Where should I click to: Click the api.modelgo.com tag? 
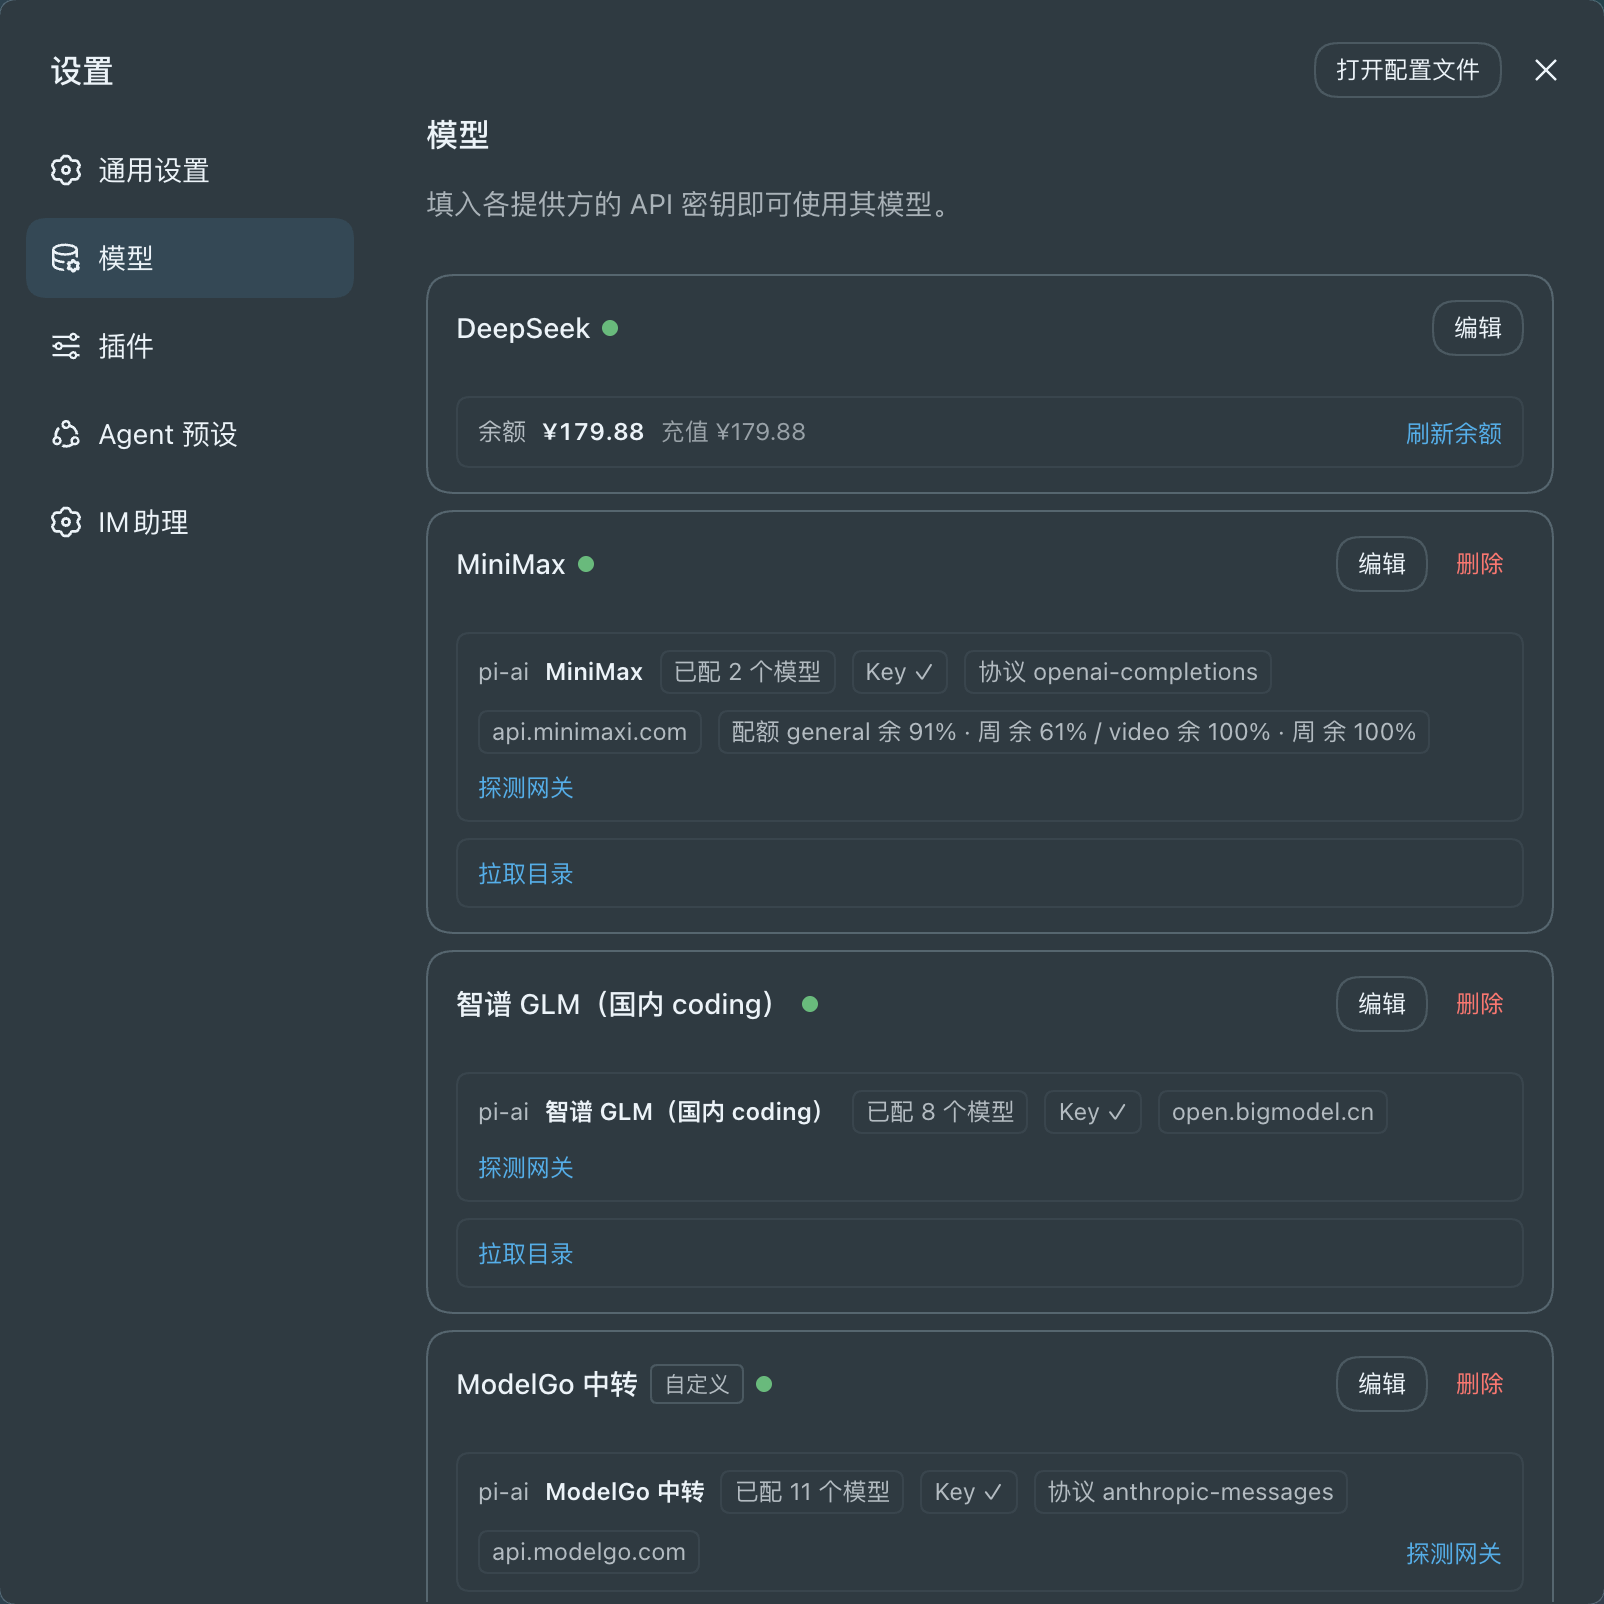click(588, 1552)
